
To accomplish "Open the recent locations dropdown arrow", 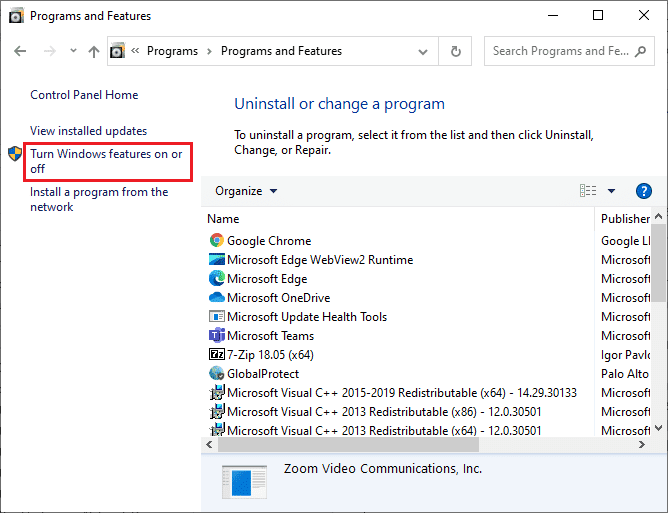I will 73,51.
